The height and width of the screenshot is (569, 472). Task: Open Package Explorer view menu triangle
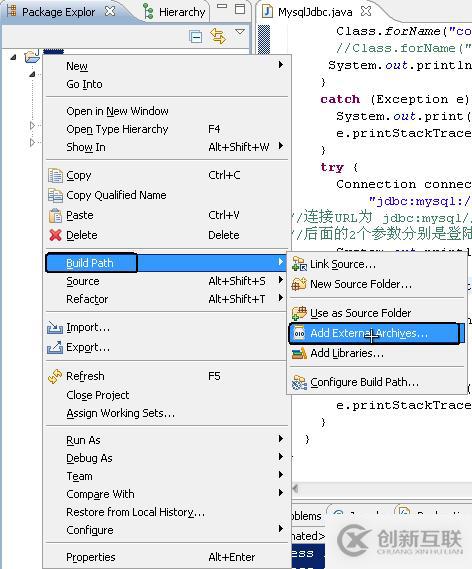pyautogui.click(x=240, y=32)
